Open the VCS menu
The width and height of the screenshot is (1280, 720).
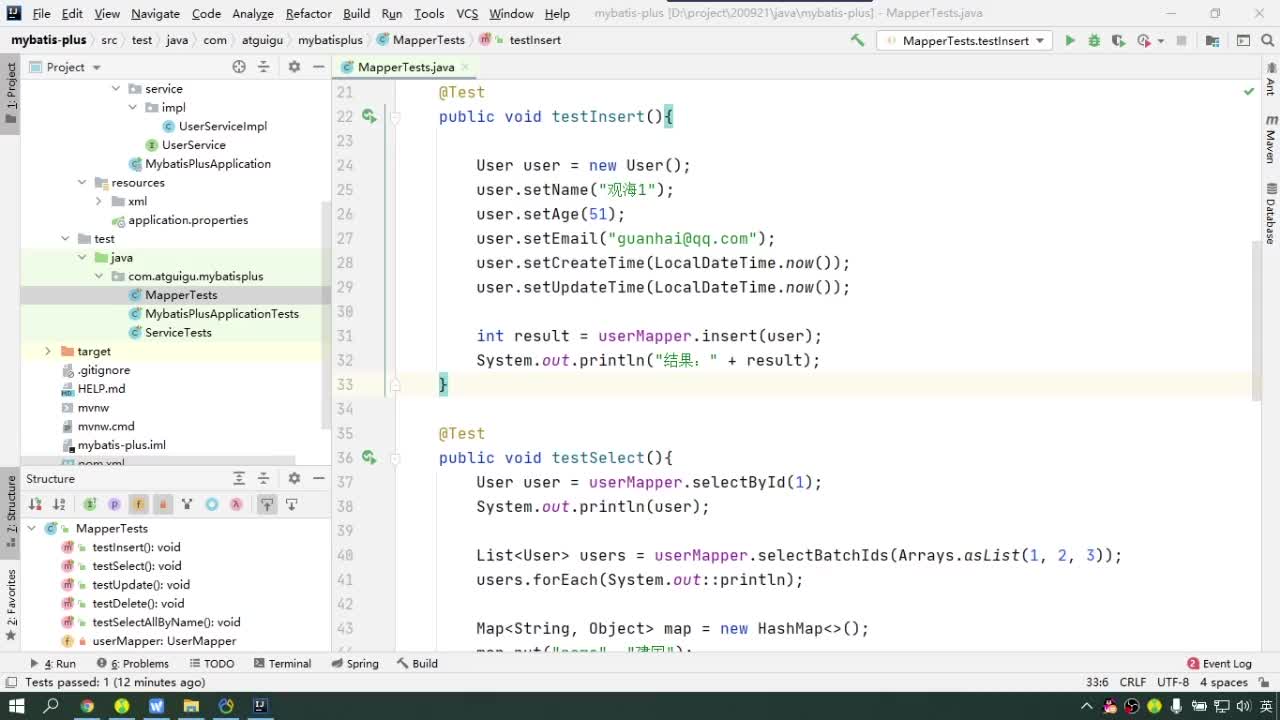pos(467,13)
